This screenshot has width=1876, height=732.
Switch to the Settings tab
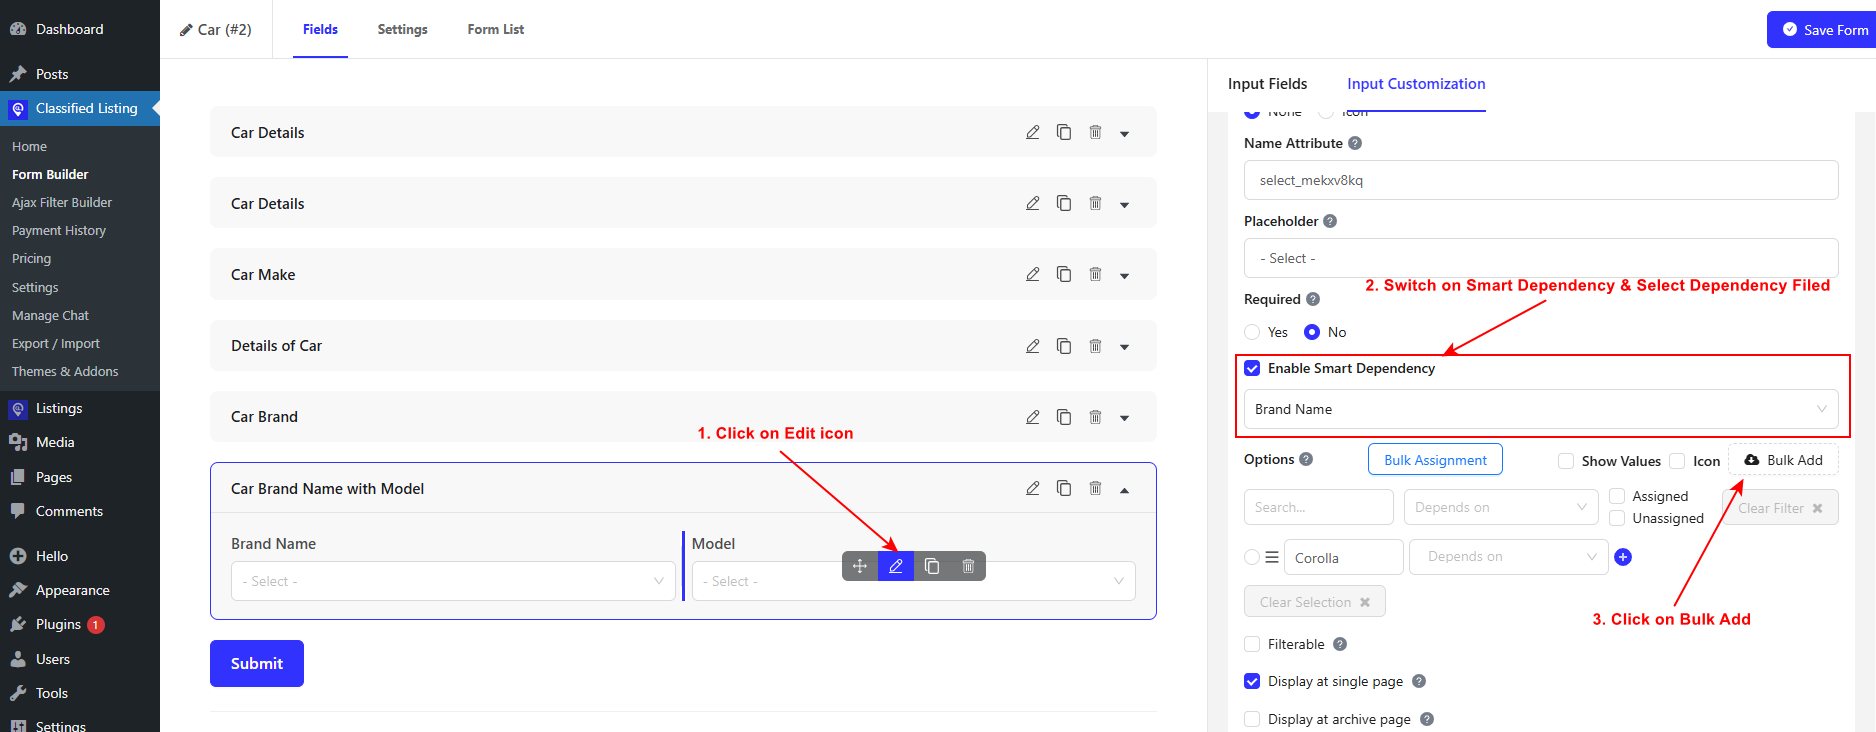tap(402, 29)
